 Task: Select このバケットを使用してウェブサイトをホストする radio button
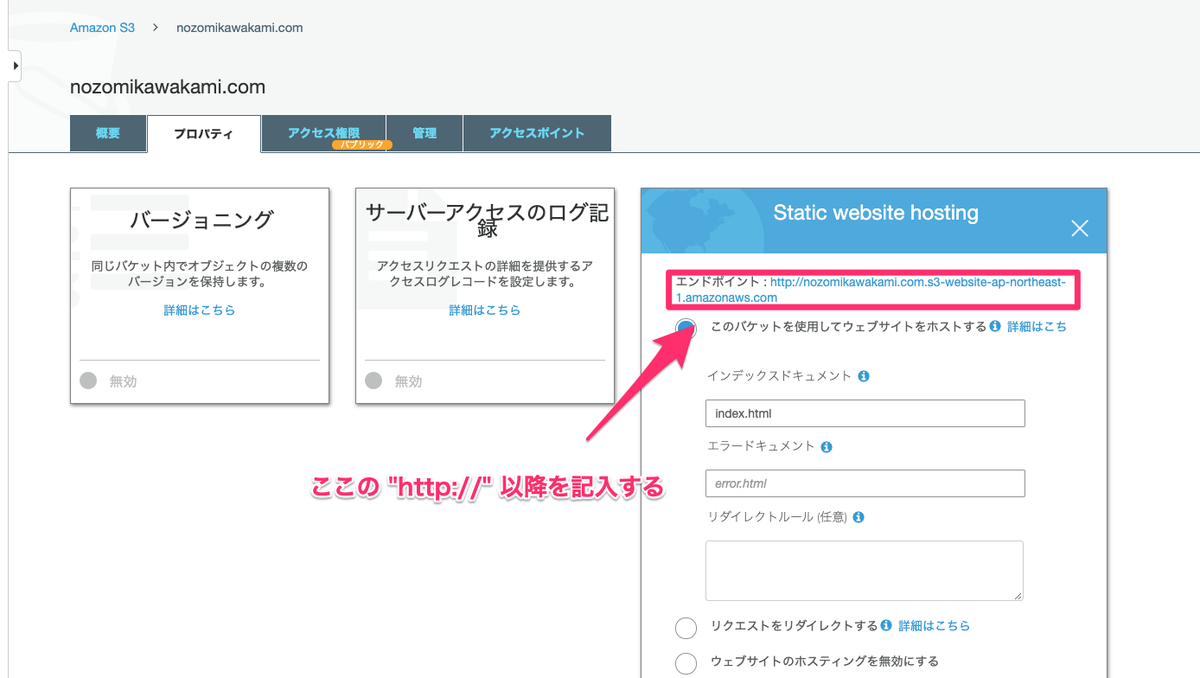(686, 328)
